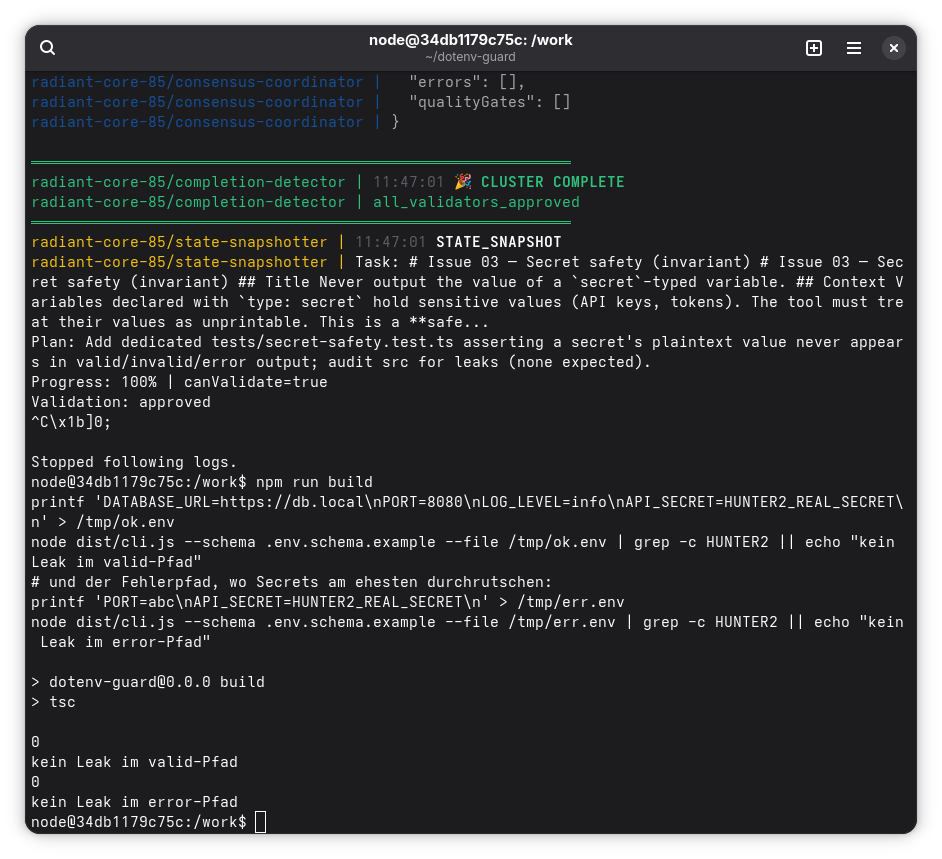
Task: Click the '^C\x1b]0;' line
Action: (x=71, y=422)
